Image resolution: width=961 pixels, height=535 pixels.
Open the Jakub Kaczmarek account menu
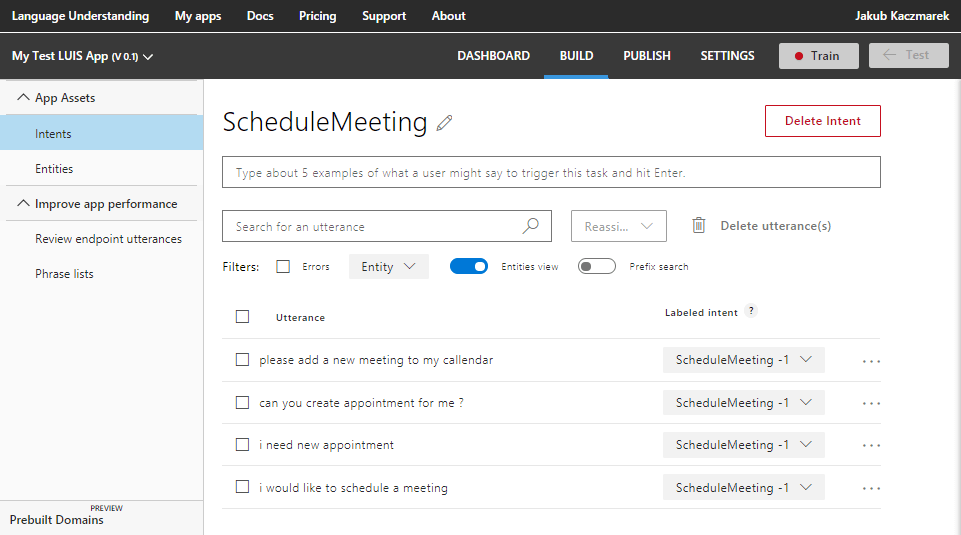tap(902, 16)
